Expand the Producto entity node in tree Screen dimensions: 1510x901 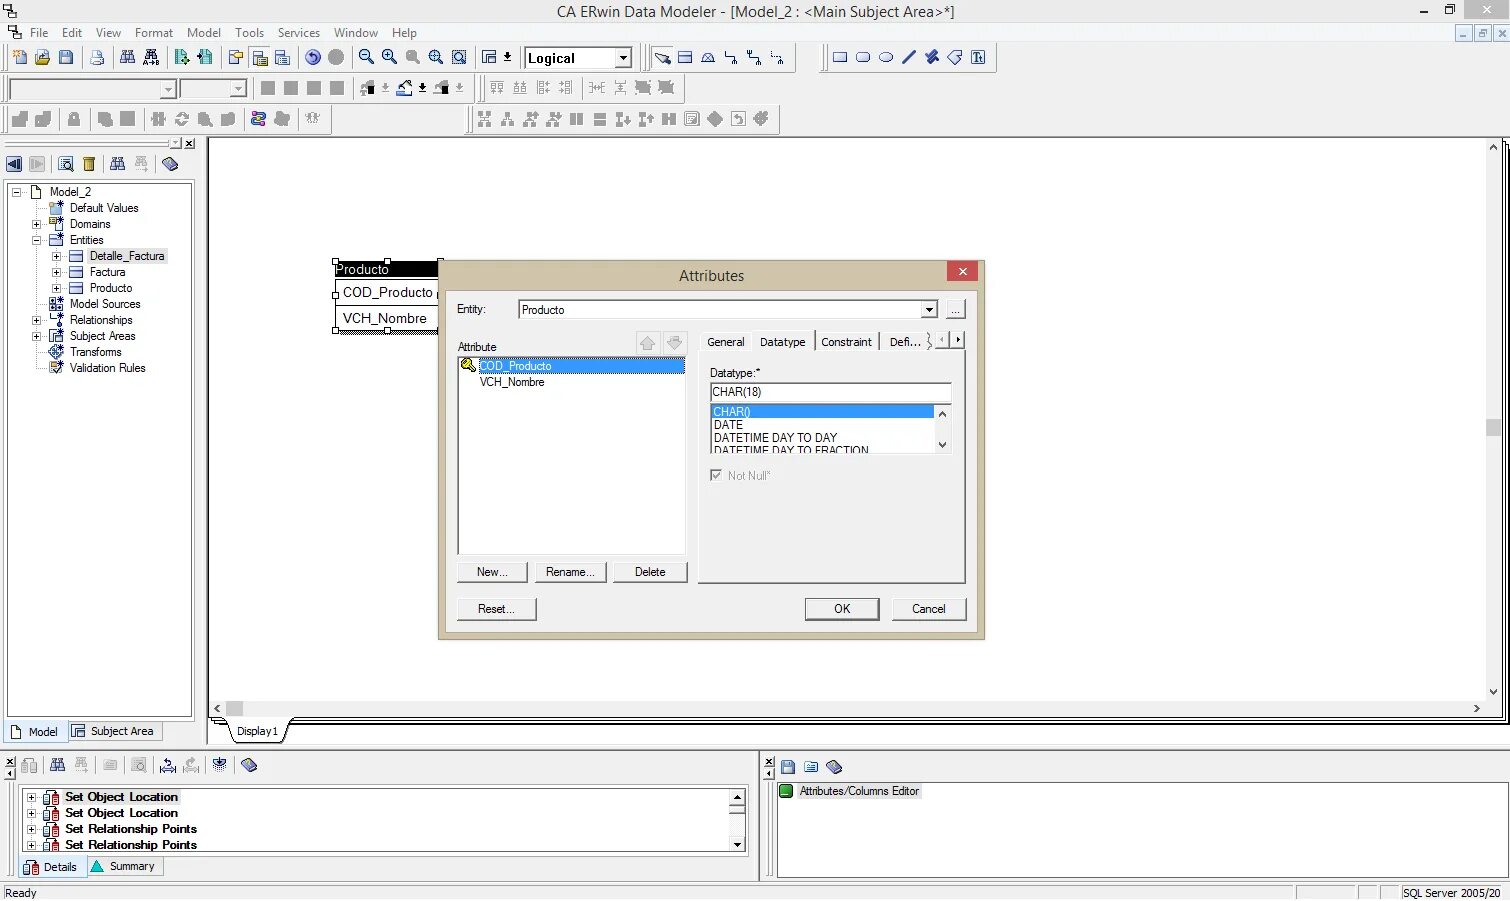[57, 288]
